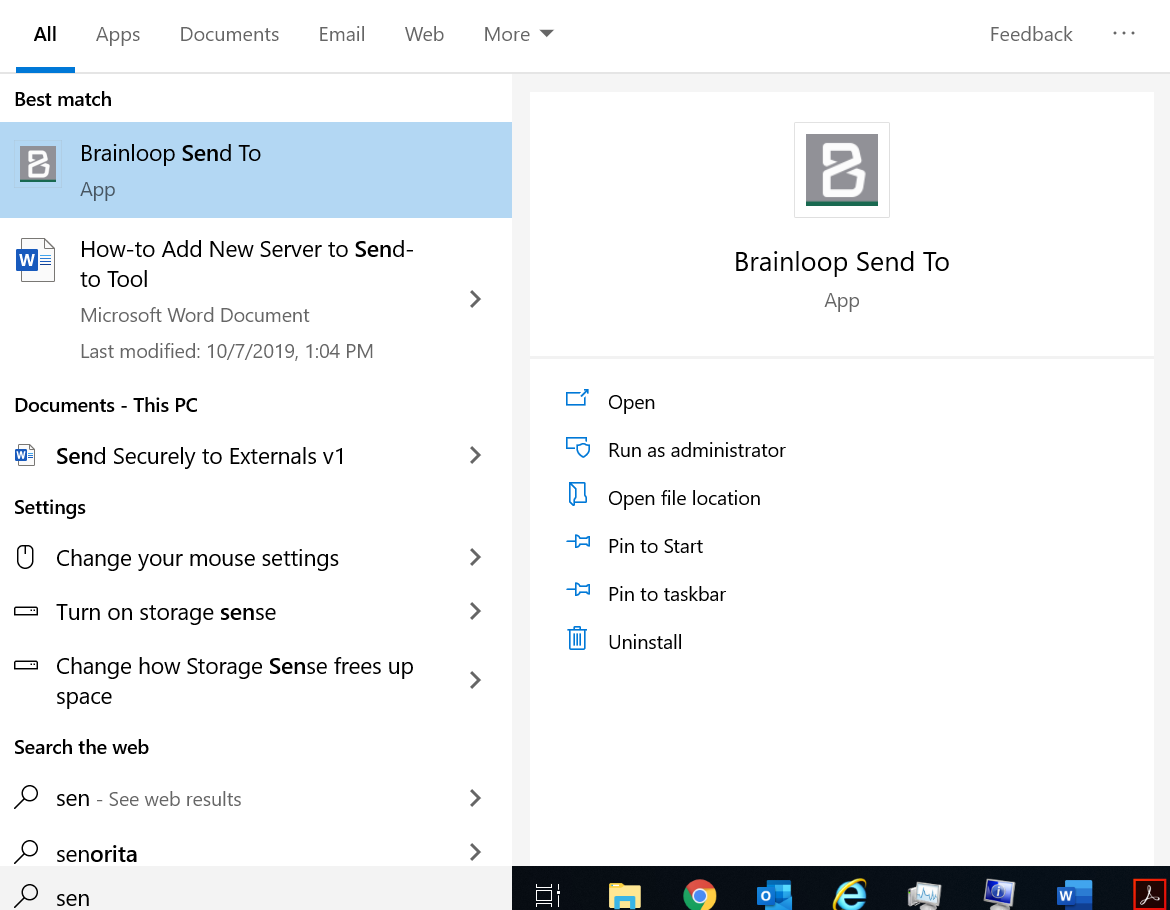
Task: Switch to the Apps tab
Action: 118,34
